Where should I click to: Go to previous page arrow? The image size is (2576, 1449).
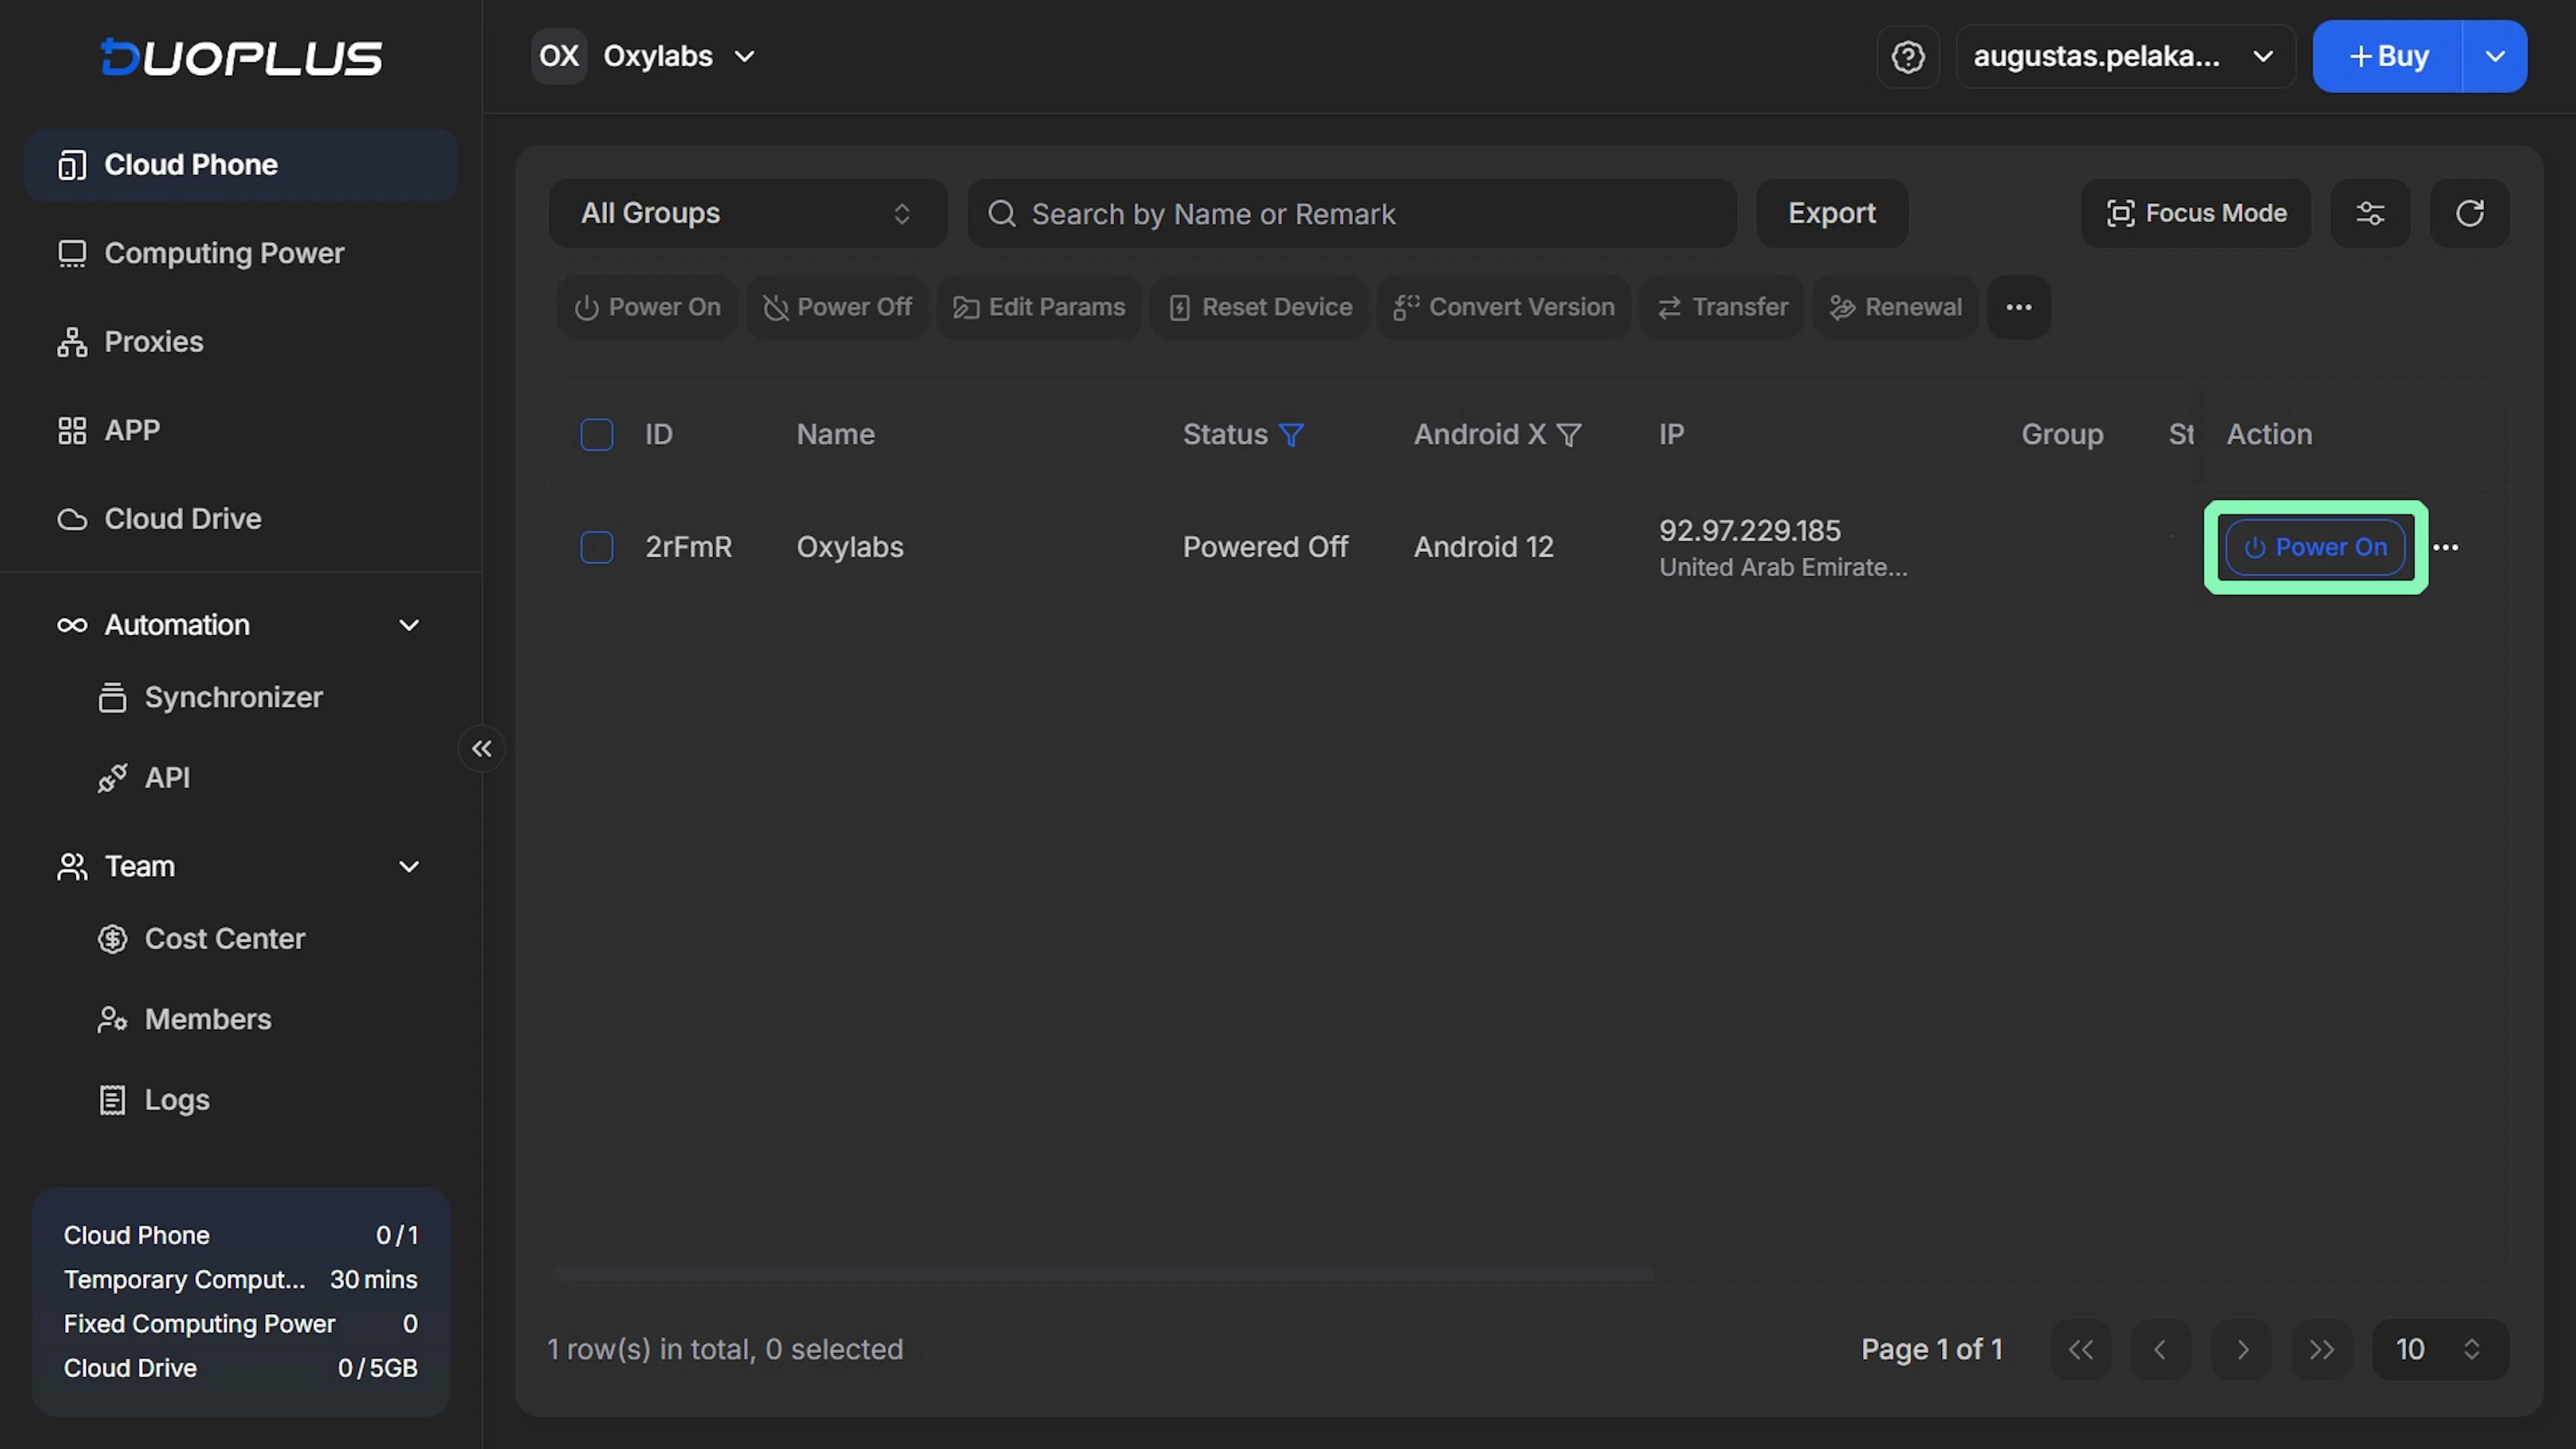click(2161, 1350)
